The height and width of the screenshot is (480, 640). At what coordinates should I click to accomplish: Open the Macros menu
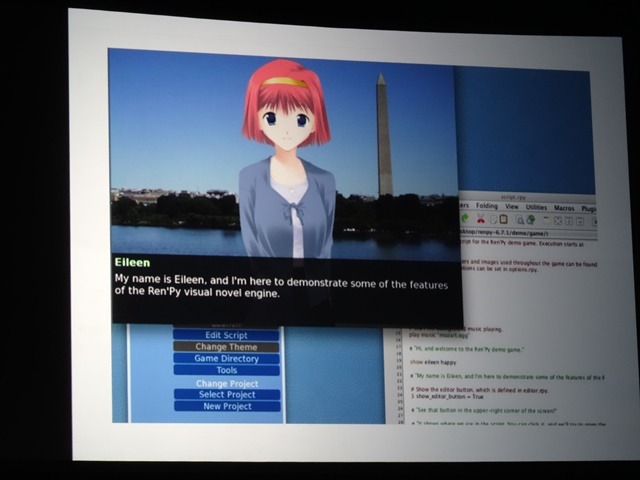(564, 208)
